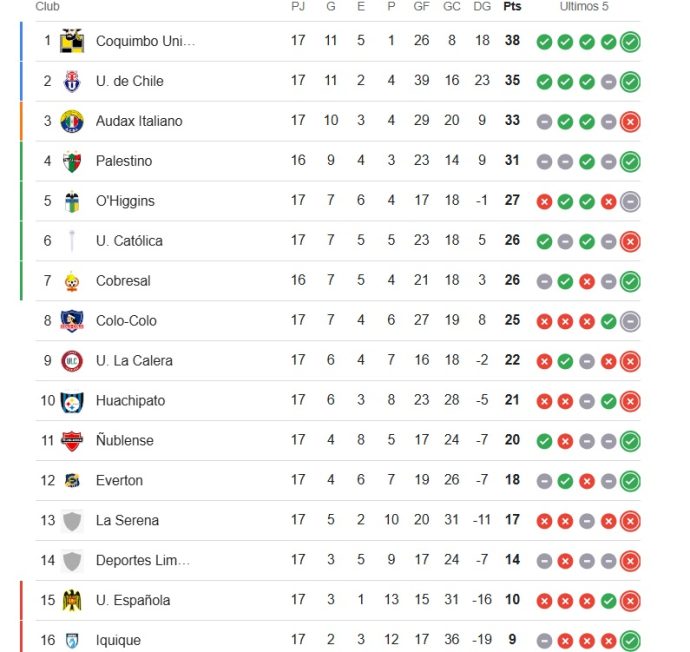Click the U. de Chile crest icon
The image size is (690, 652).
pyautogui.click(x=72, y=81)
